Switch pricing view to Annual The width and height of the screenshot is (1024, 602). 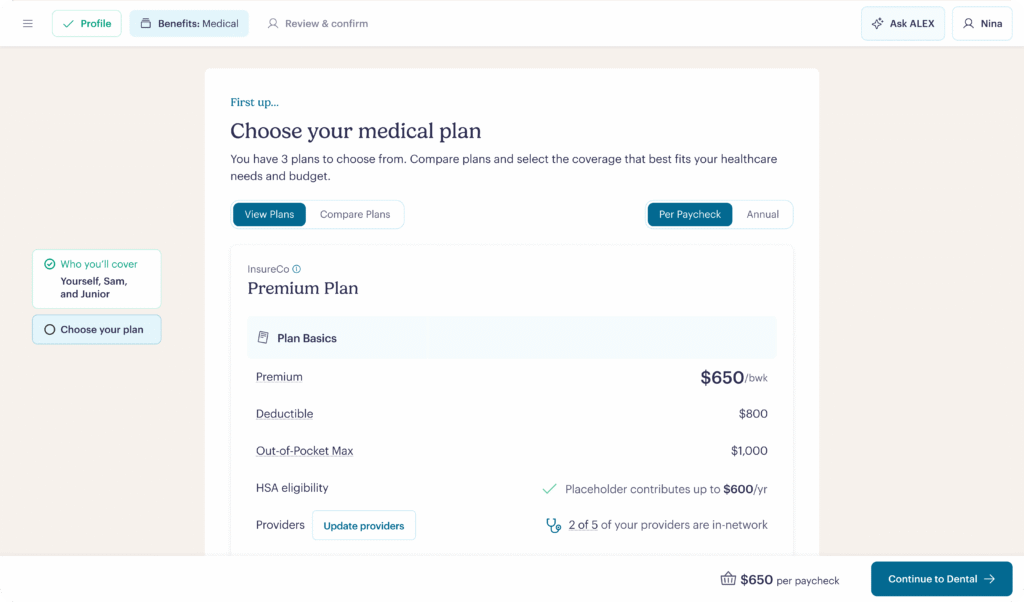(763, 214)
